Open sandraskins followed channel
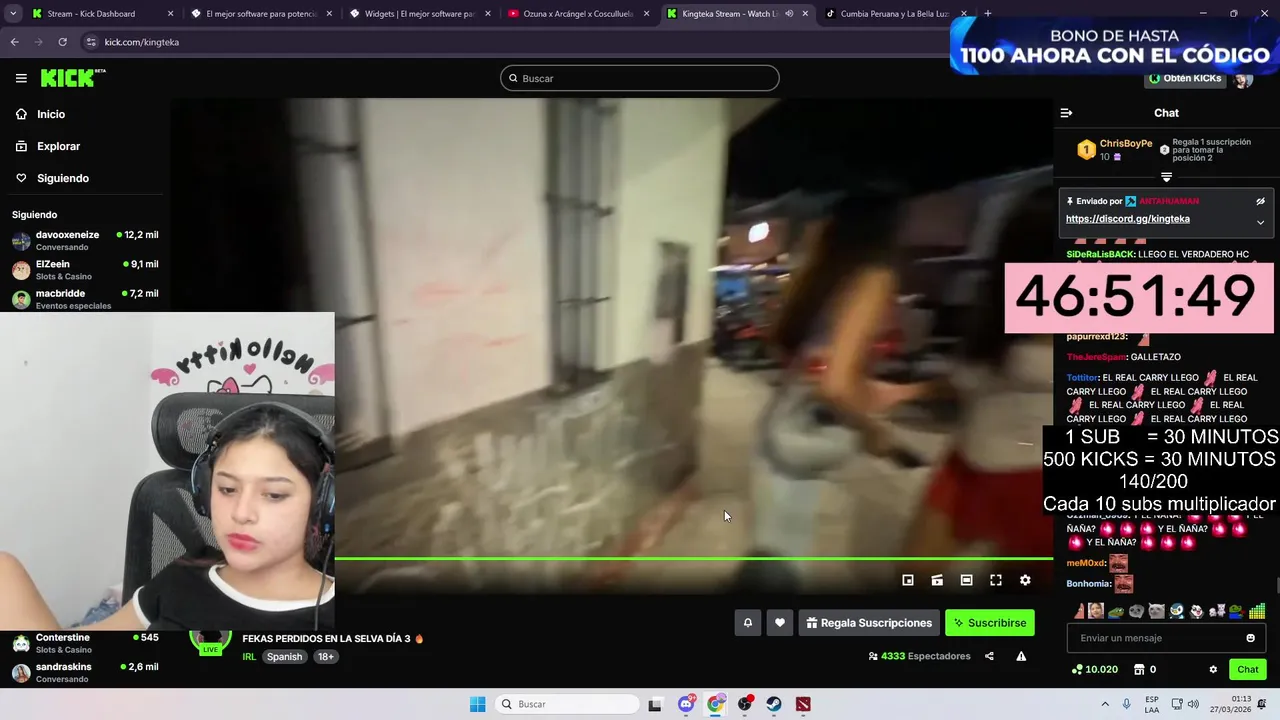Screen dimensions: 1280x720 [x=85, y=672]
